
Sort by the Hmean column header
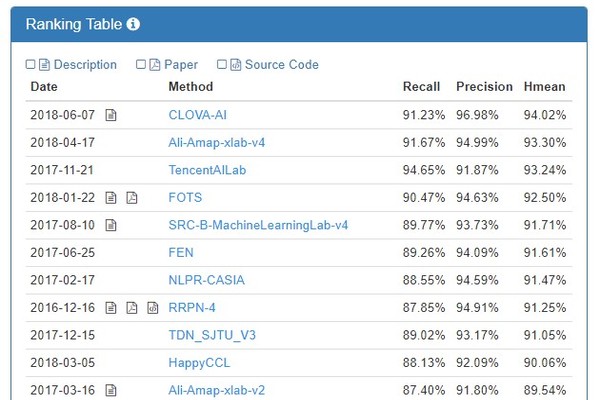click(x=544, y=87)
